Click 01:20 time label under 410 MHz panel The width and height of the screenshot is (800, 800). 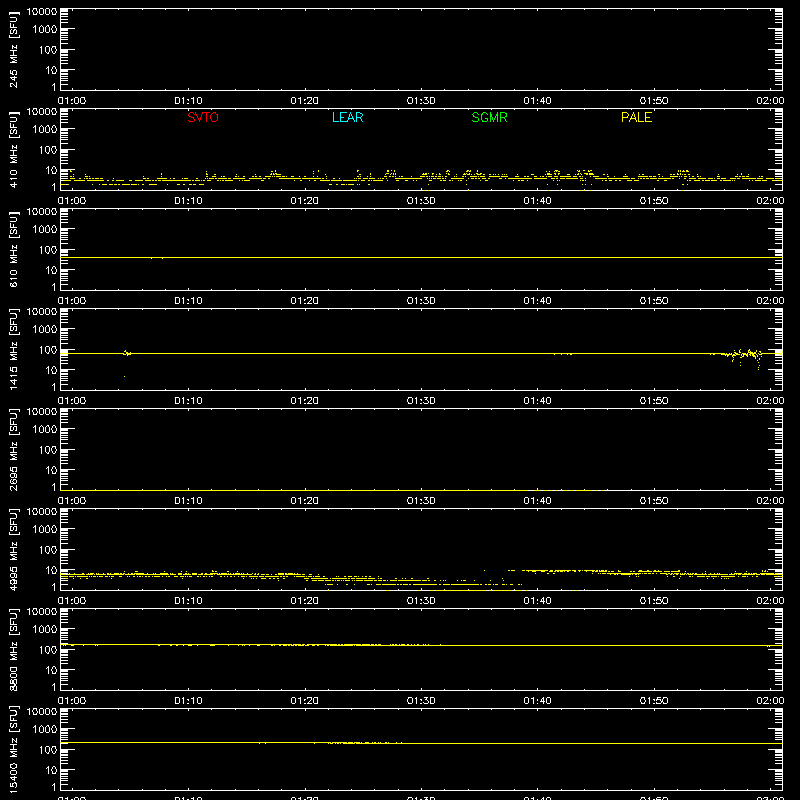305,201
